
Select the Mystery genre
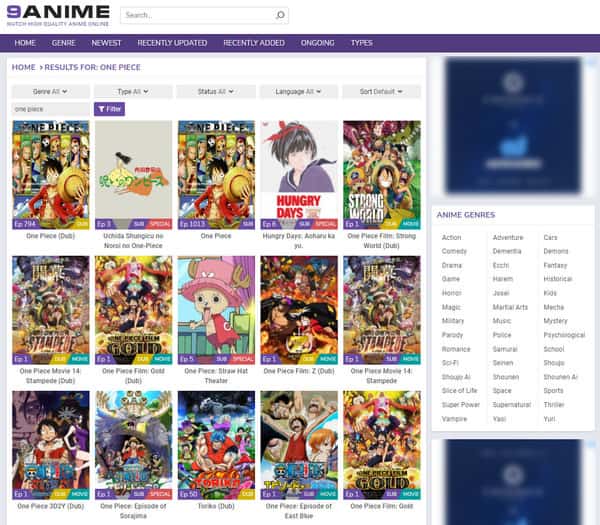[x=556, y=321]
